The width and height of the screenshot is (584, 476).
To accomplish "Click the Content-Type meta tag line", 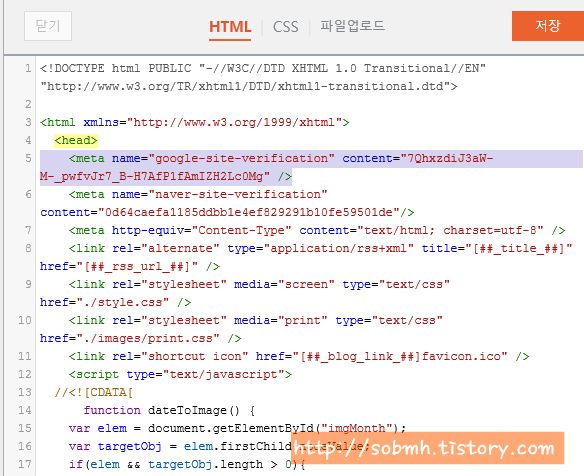I will pyautogui.click(x=317, y=230).
